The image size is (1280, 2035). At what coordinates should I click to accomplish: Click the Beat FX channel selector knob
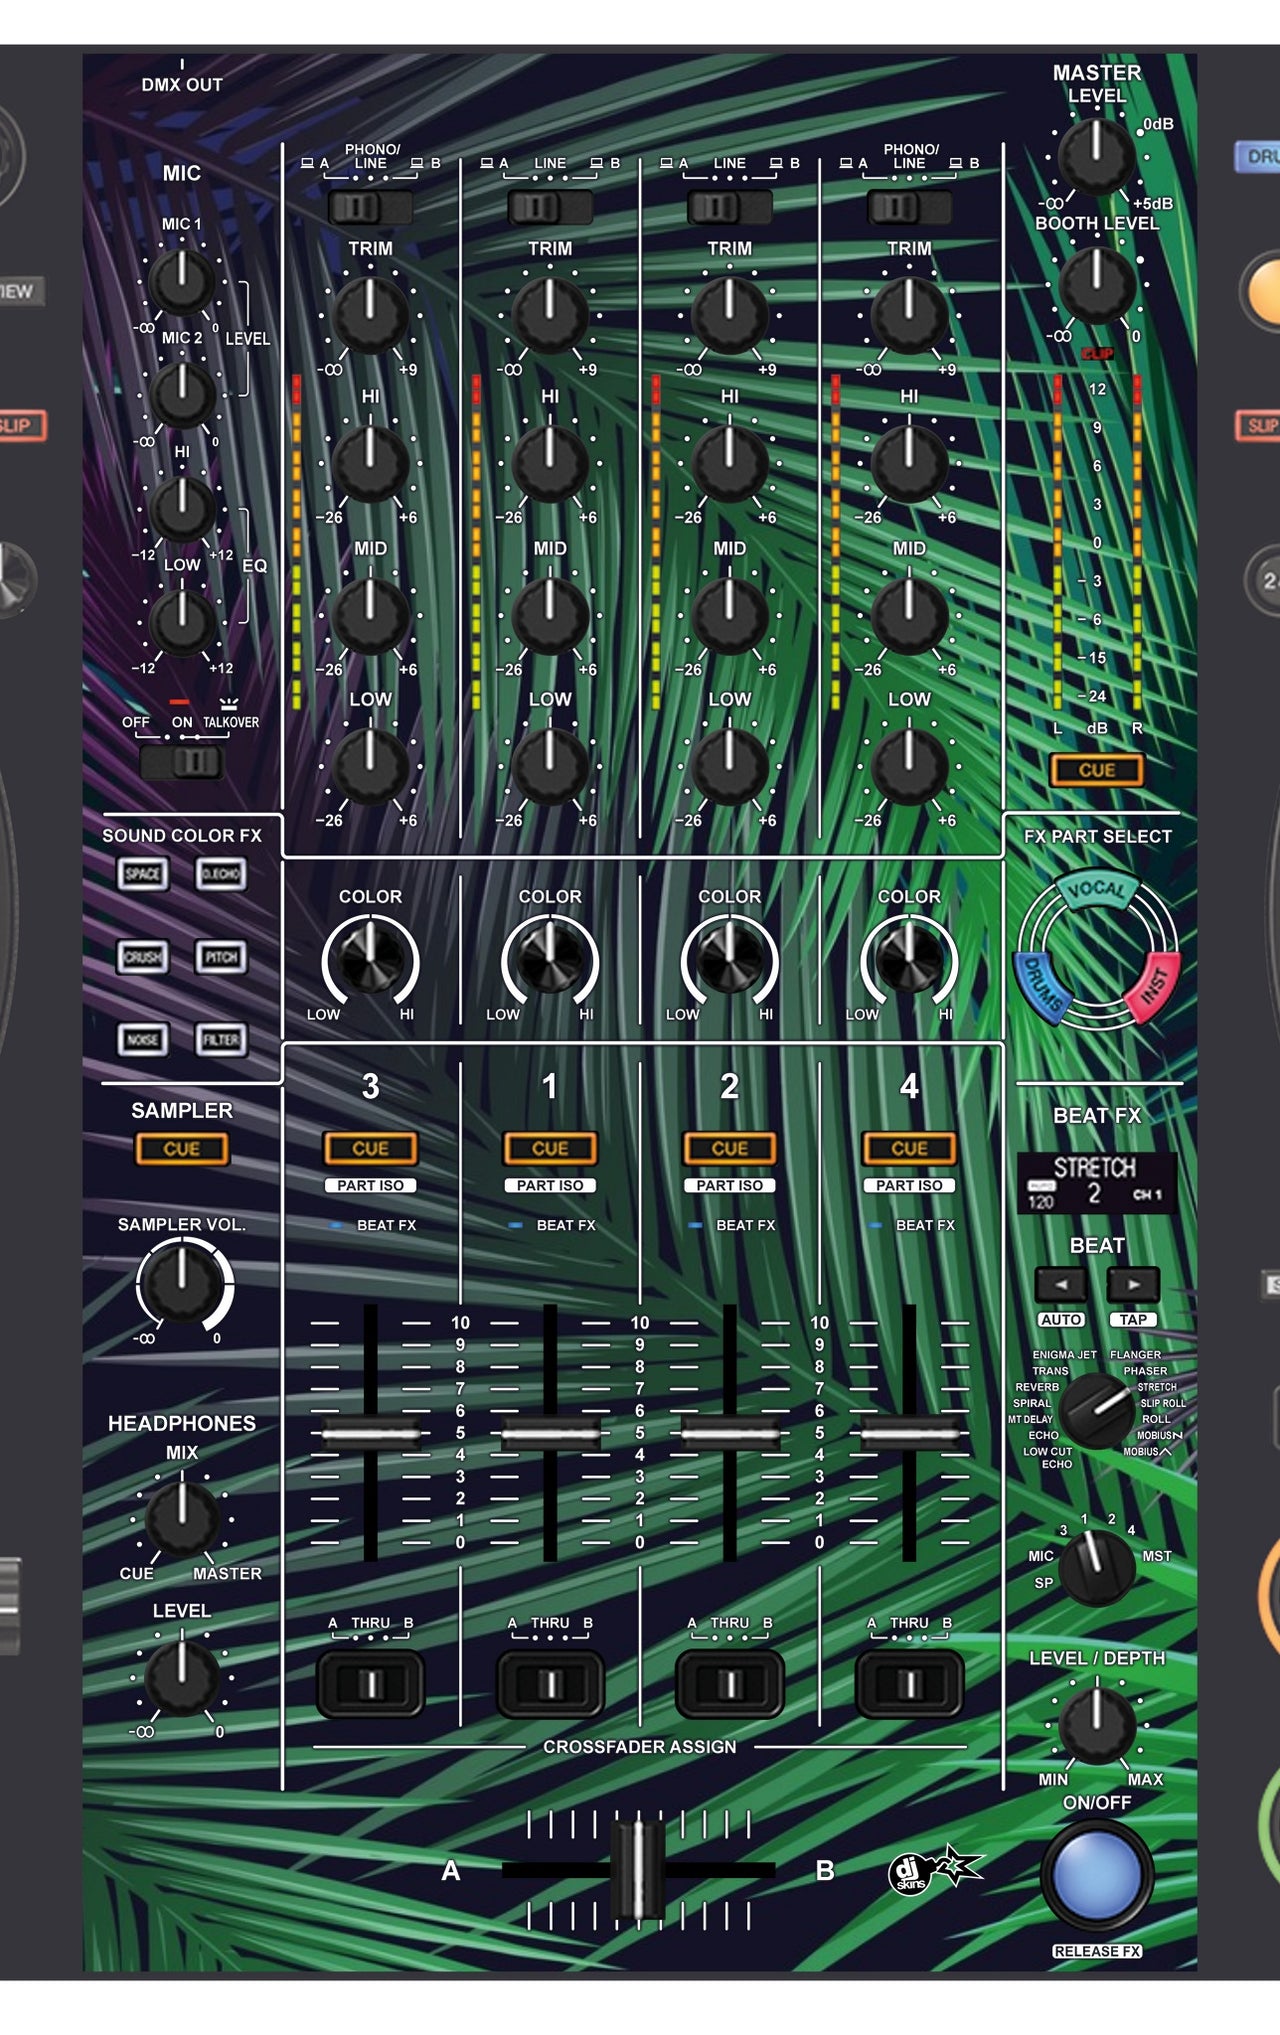[x=1097, y=1567]
